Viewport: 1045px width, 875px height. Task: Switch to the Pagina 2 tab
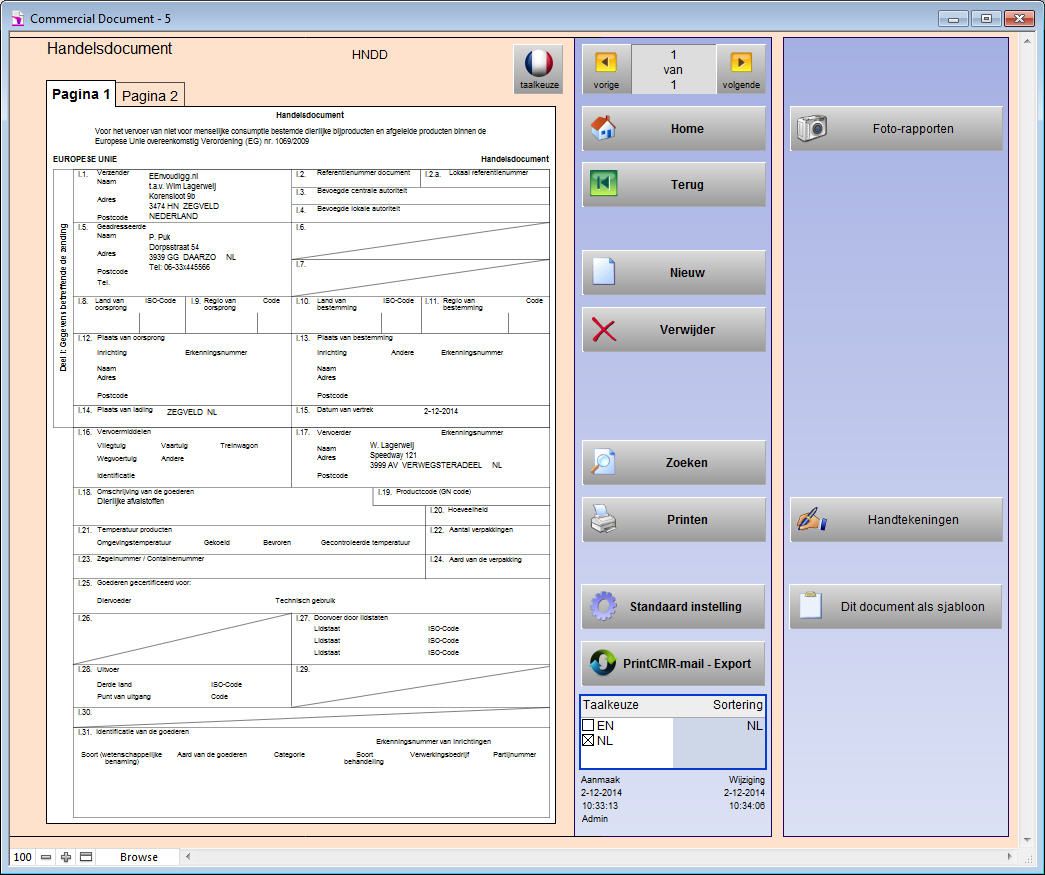click(x=150, y=95)
